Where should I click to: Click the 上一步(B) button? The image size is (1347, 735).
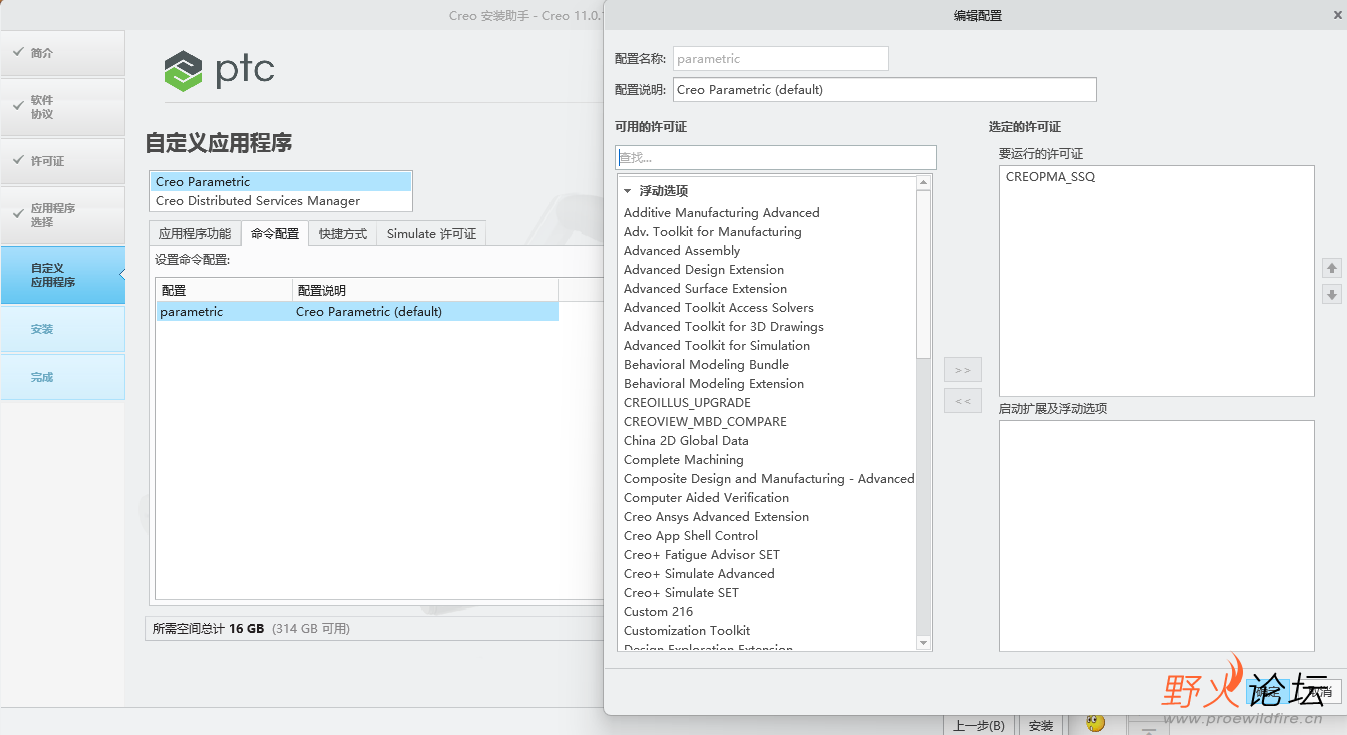pyautogui.click(x=979, y=725)
